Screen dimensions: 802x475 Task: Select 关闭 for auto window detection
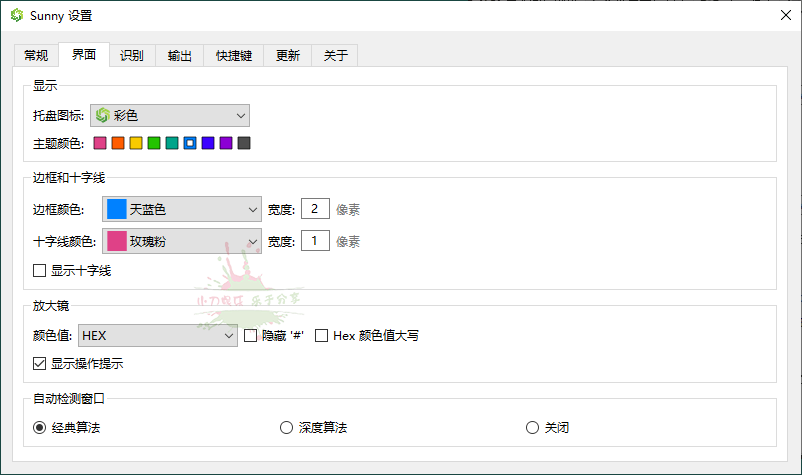click(x=532, y=428)
